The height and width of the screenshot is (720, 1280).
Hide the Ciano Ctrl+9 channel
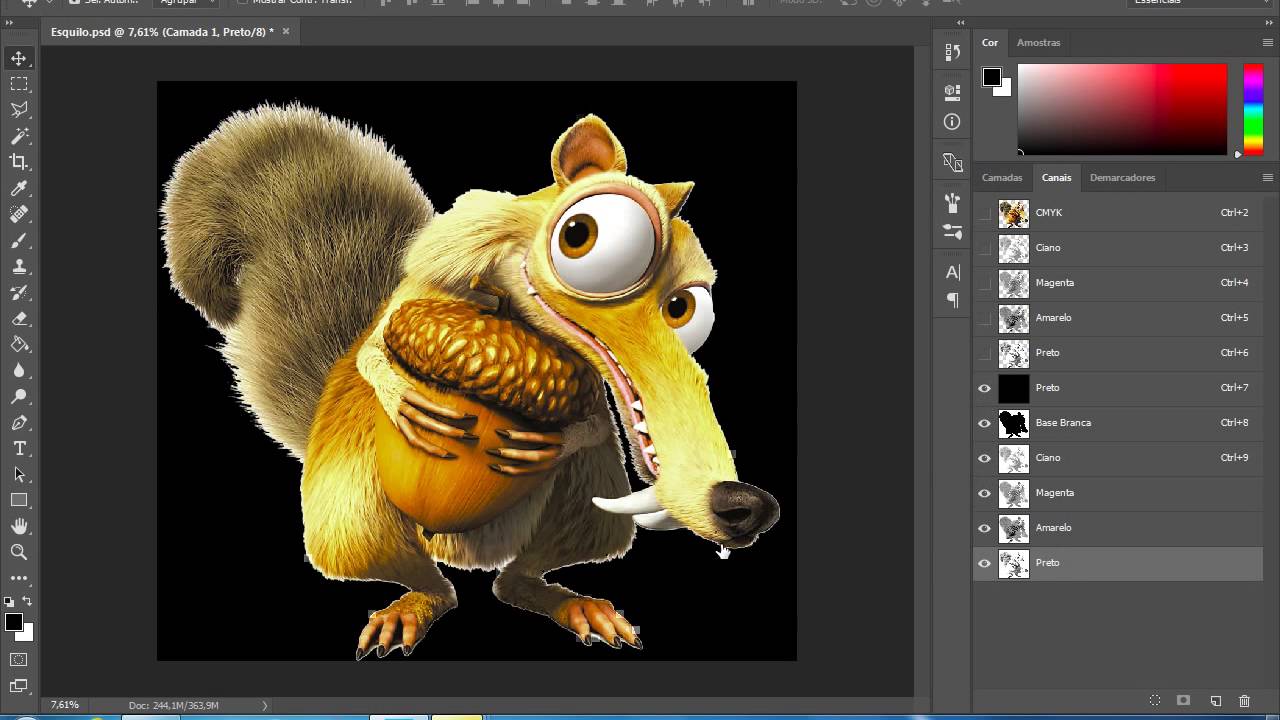985,458
